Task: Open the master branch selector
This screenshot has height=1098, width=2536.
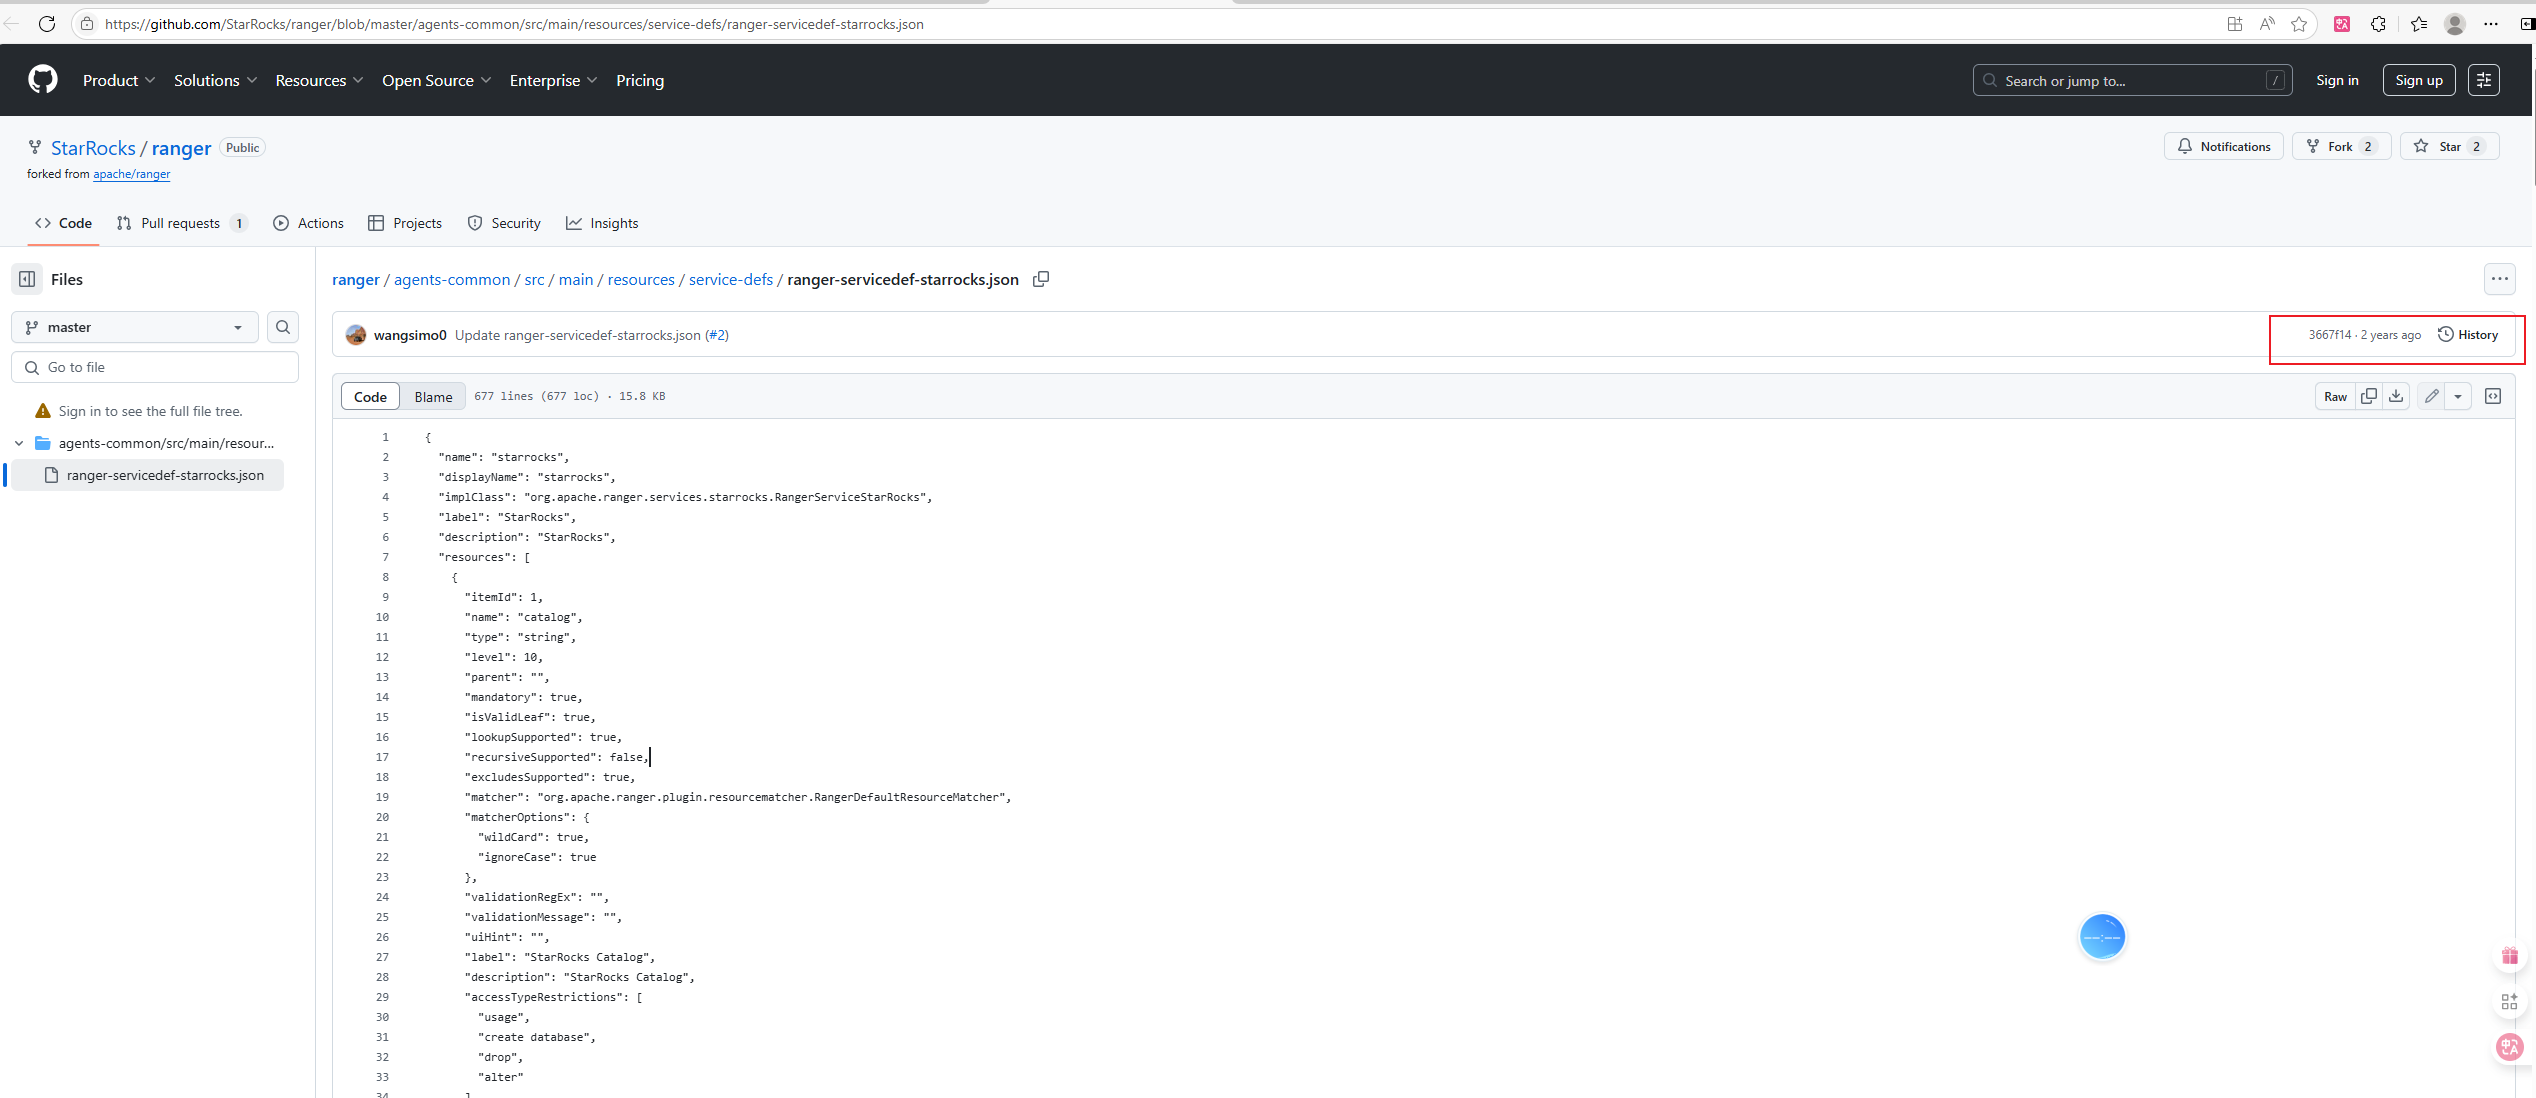Action: 135,327
